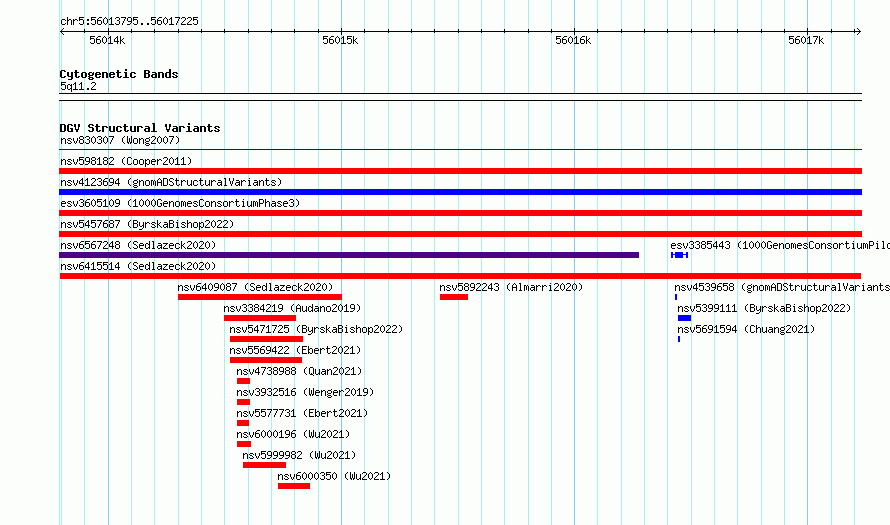Click the 56017k ruler tick label

coord(806,40)
